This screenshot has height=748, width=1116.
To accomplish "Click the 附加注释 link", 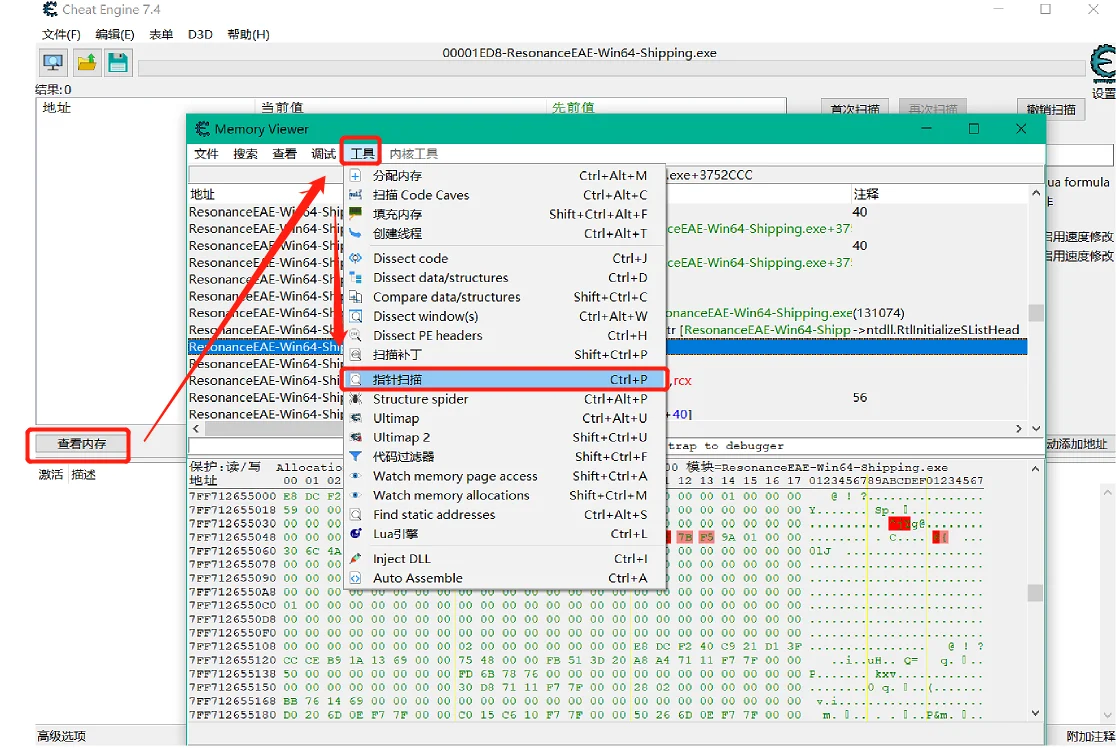I will 1090,737.
